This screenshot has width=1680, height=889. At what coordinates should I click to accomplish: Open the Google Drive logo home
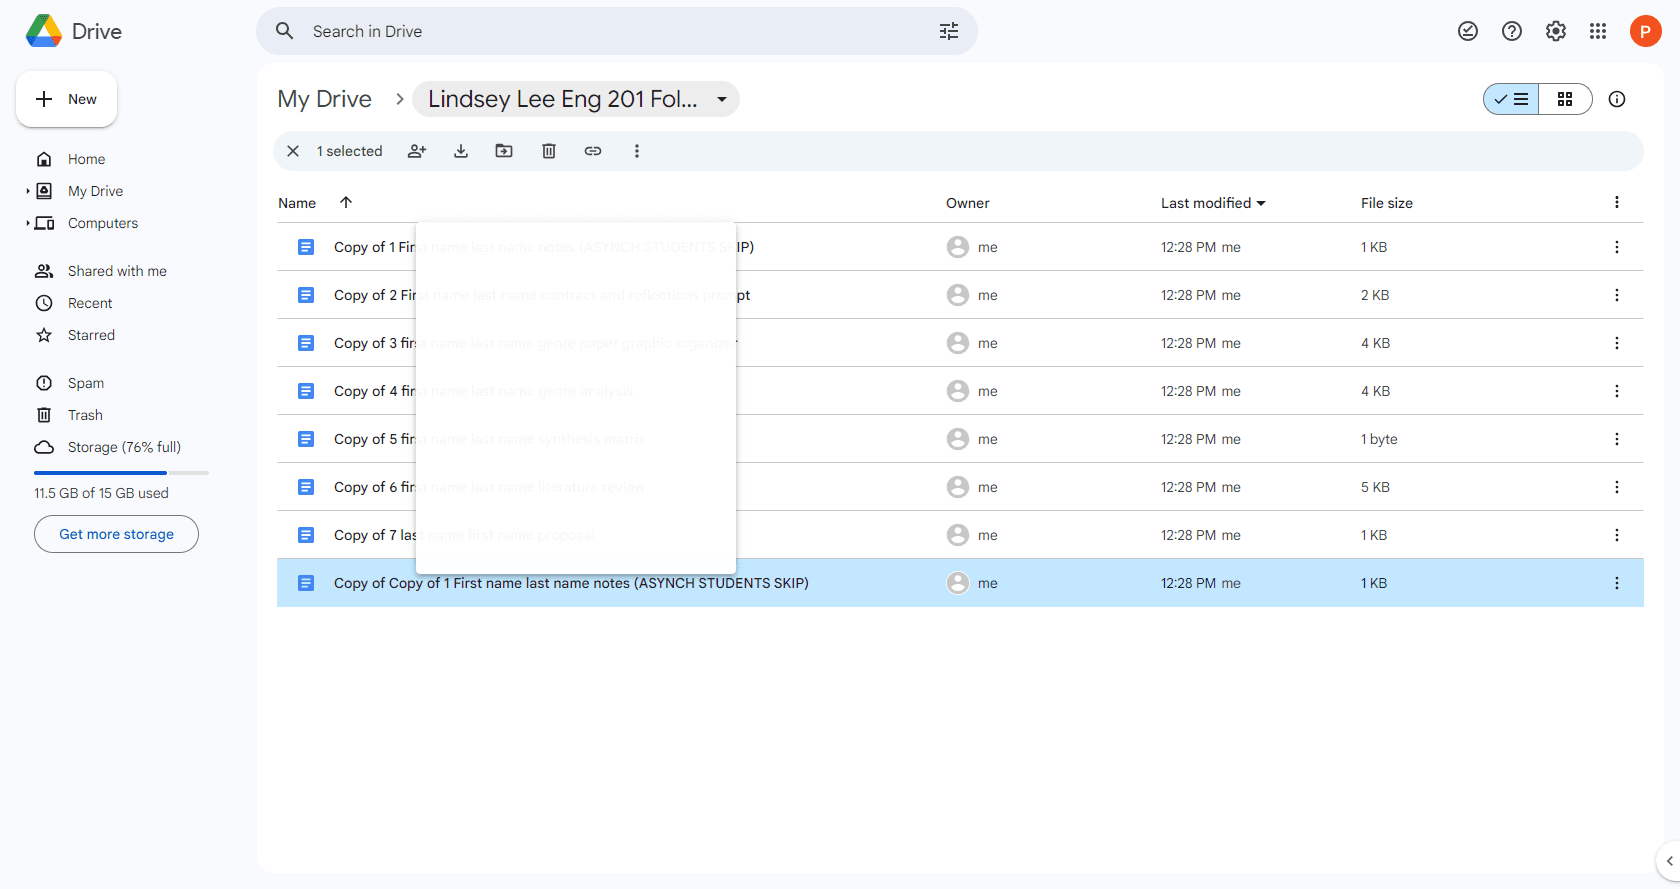click(73, 31)
